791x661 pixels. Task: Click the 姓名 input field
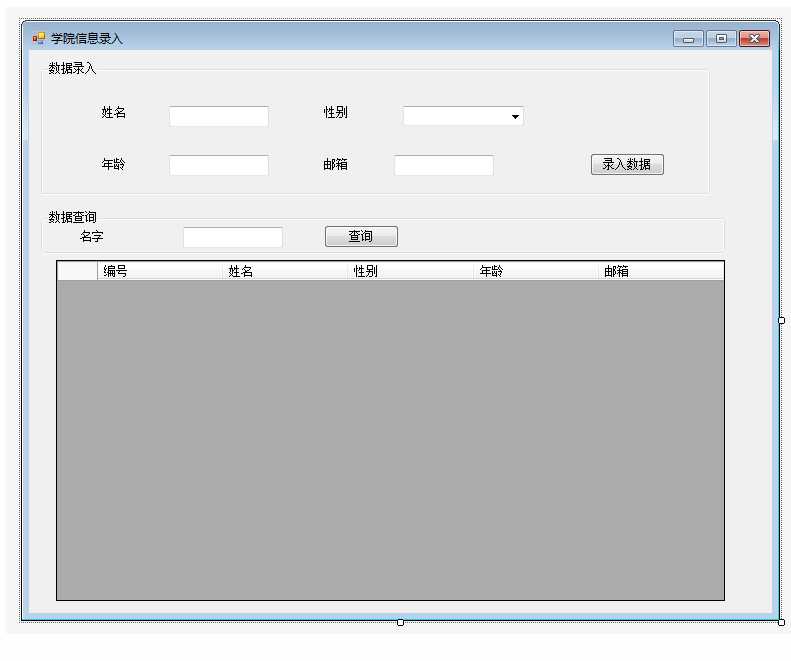tap(219, 116)
